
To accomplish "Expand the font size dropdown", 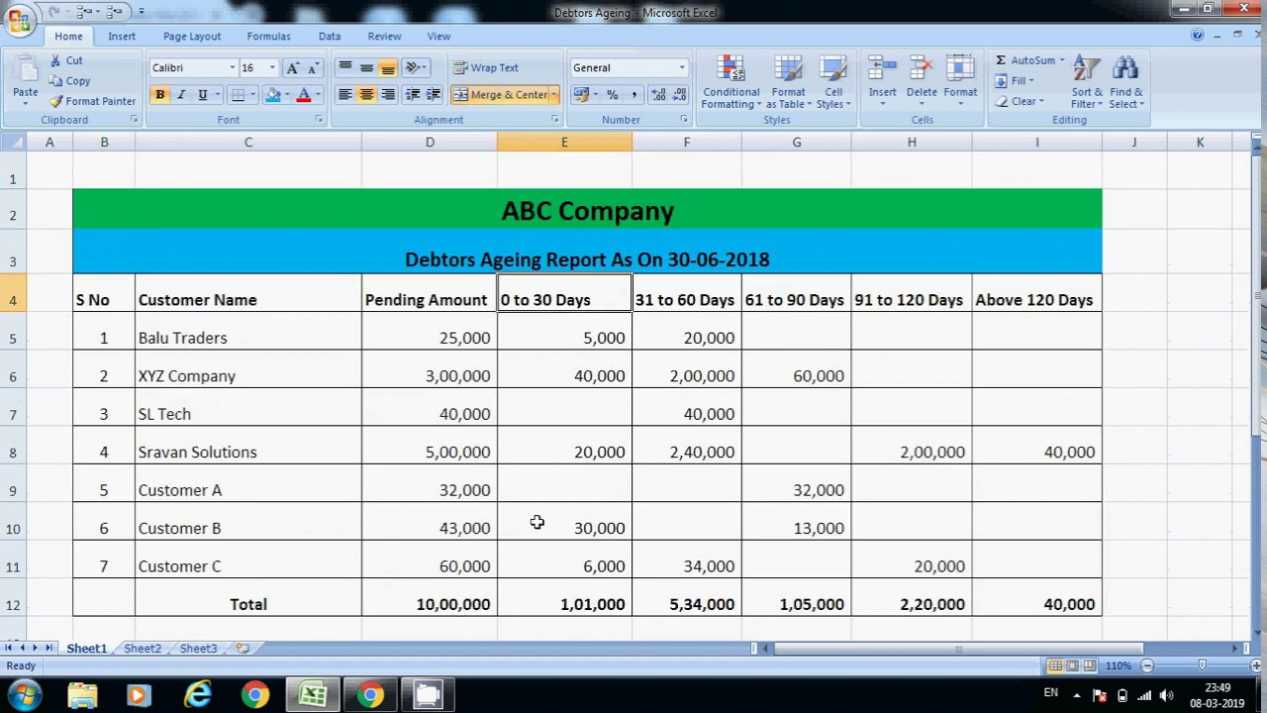I will coord(272,68).
